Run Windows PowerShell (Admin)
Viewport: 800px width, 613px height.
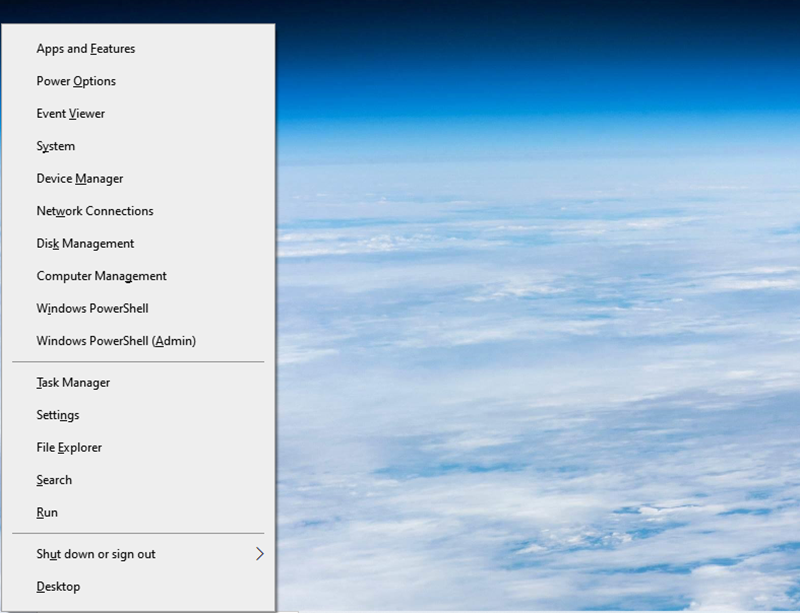116,341
